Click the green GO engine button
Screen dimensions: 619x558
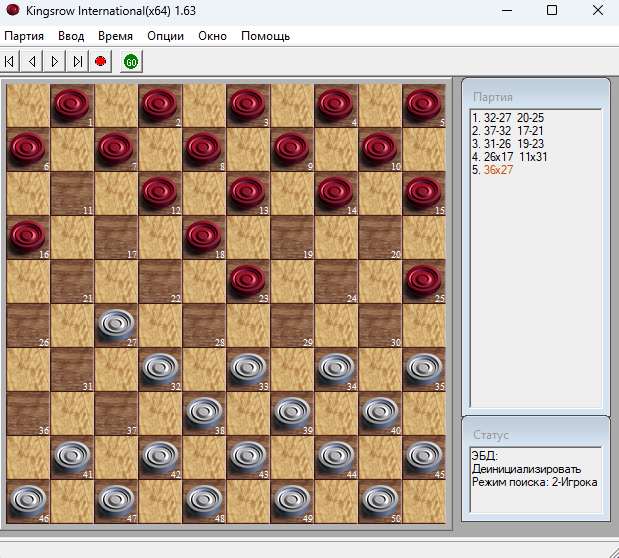tap(131, 62)
